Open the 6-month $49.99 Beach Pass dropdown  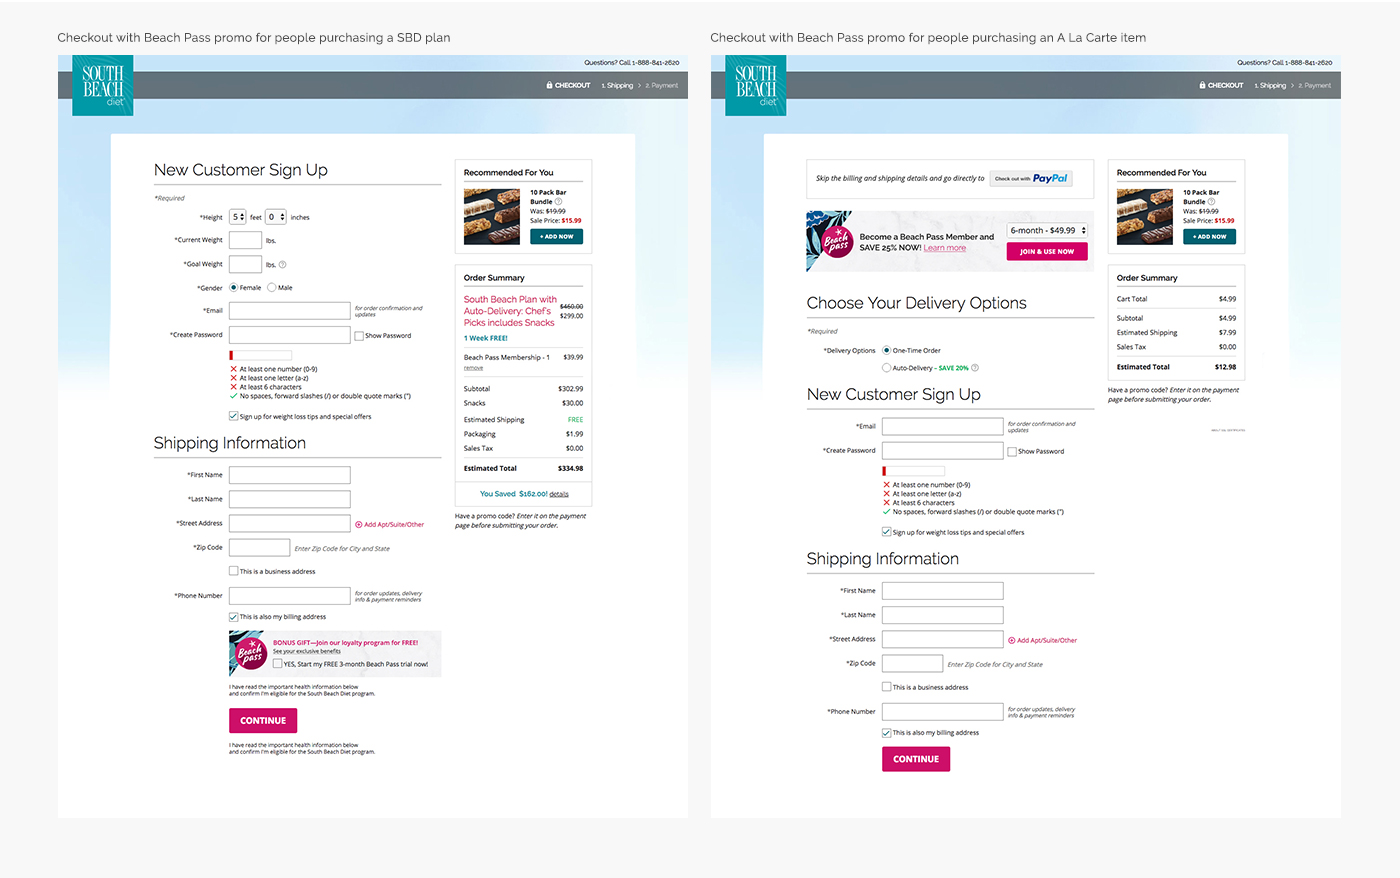1047,230
